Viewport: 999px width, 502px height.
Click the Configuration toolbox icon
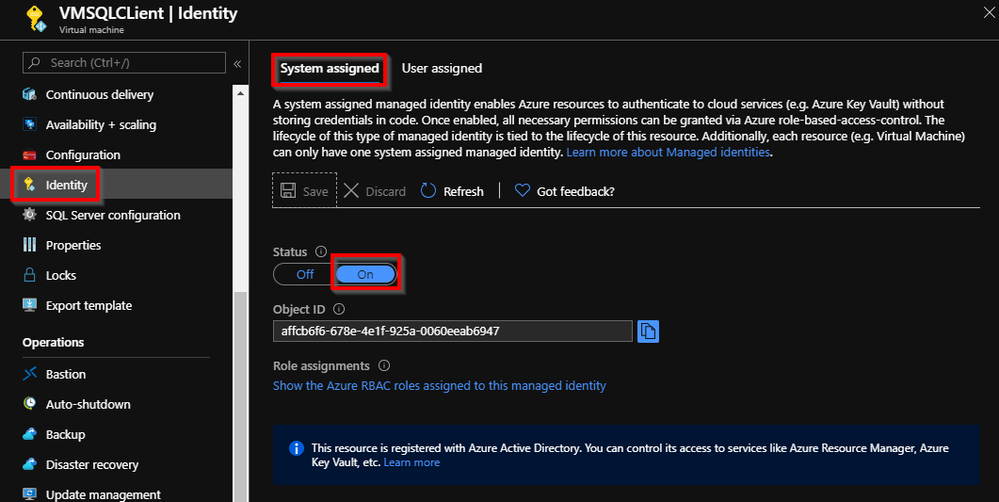(x=29, y=155)
